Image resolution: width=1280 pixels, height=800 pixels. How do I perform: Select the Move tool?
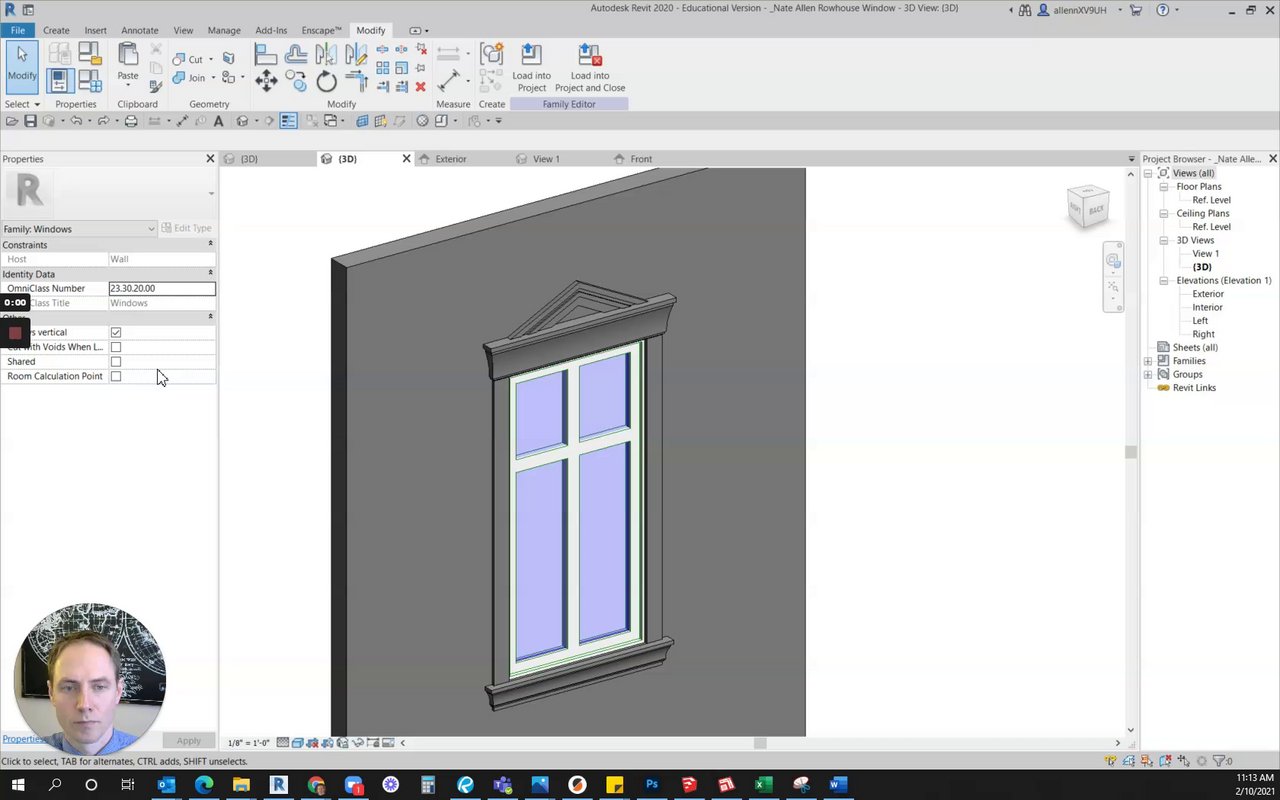266,82
